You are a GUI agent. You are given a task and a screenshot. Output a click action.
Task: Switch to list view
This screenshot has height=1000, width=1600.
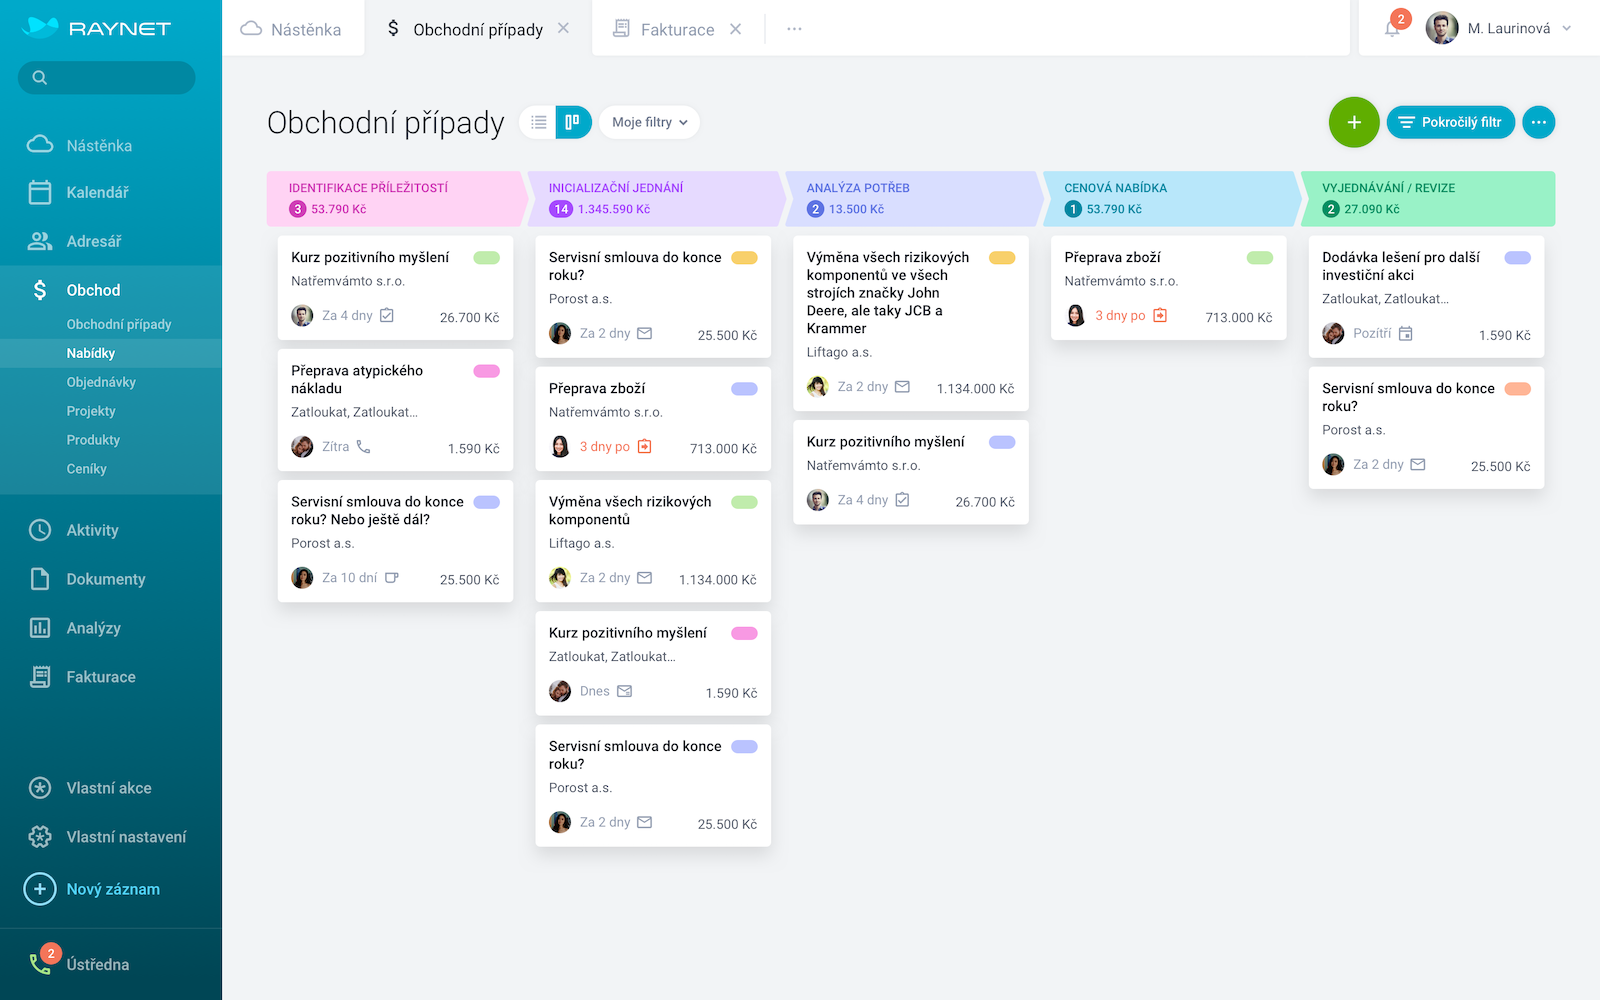[x=539, y=122]
